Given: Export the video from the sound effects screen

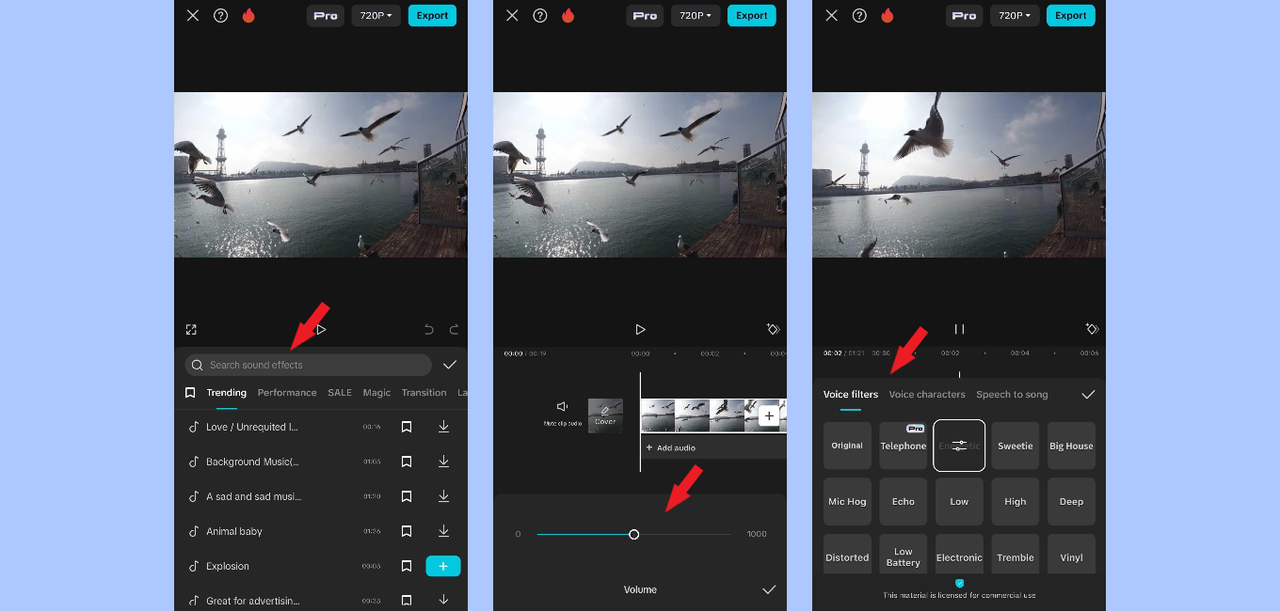Looking at the screenshot, I should click(432, 15).
